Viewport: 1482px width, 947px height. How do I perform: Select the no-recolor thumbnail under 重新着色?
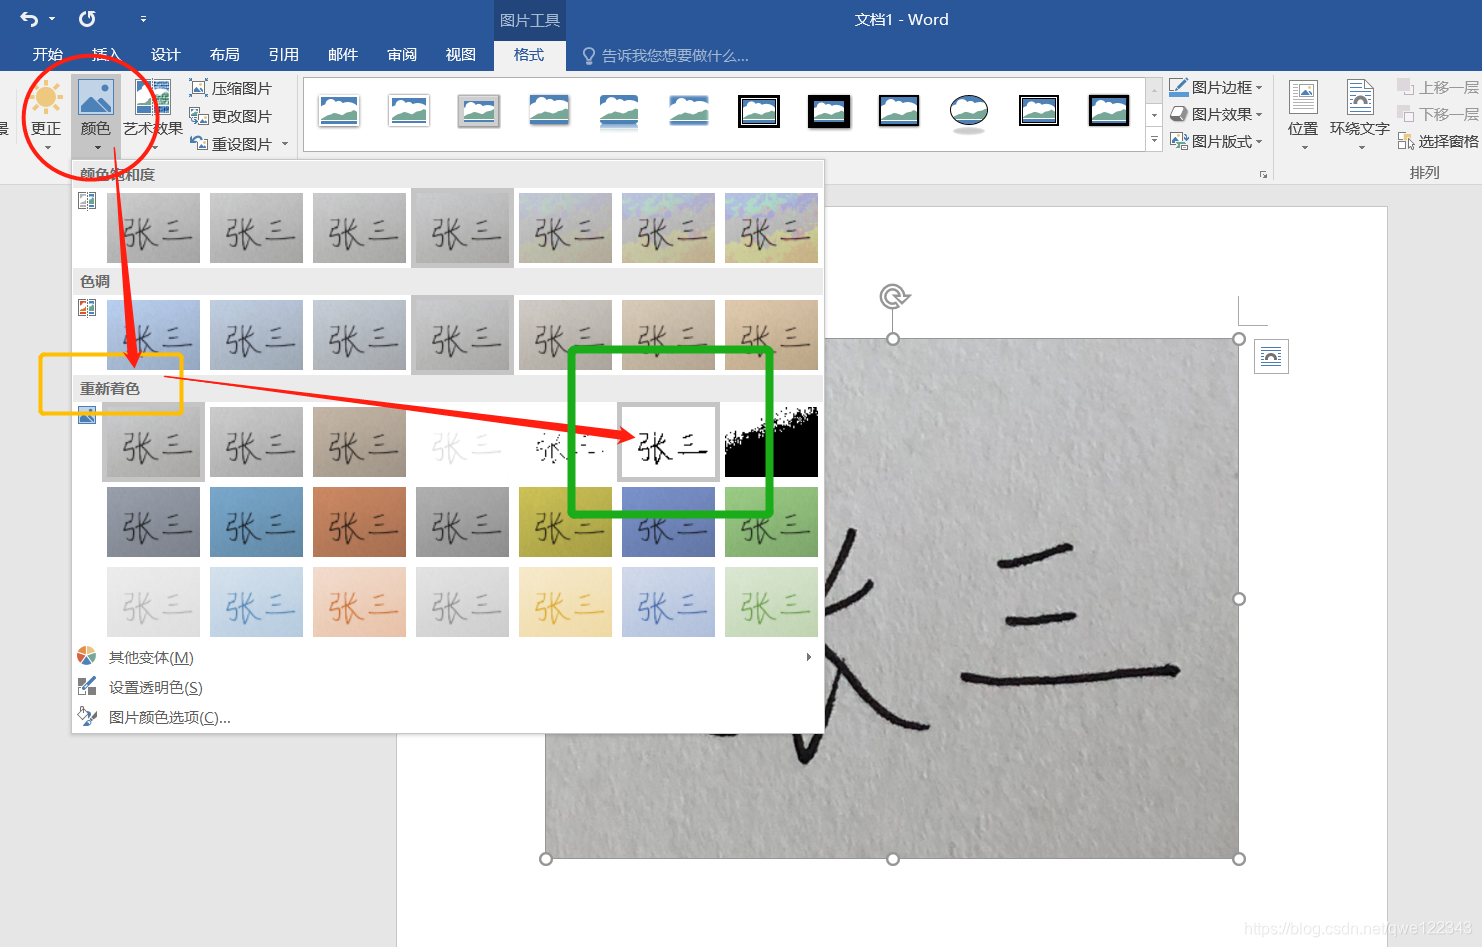[x=154, y=442]
